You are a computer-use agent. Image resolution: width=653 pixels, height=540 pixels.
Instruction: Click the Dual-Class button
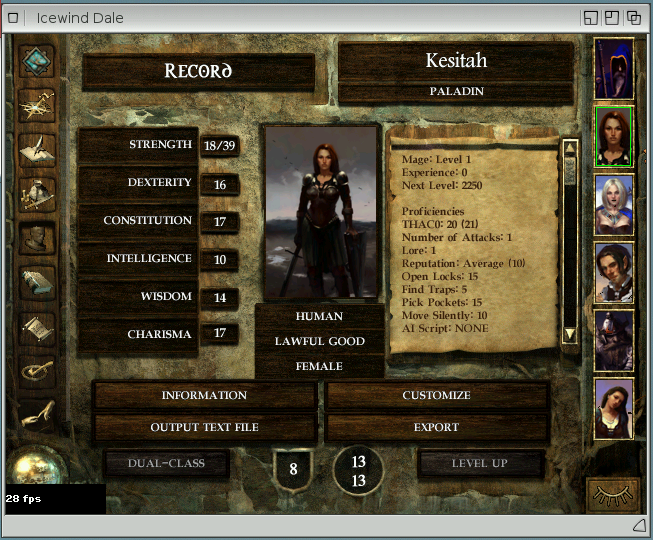[x=166, y=464]
